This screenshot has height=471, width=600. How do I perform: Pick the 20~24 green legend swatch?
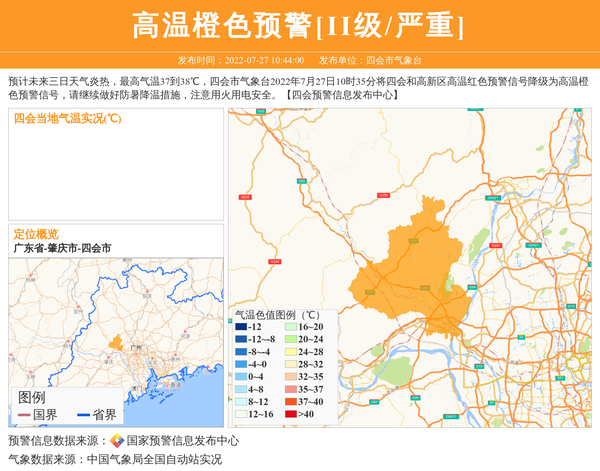[289, 340]
